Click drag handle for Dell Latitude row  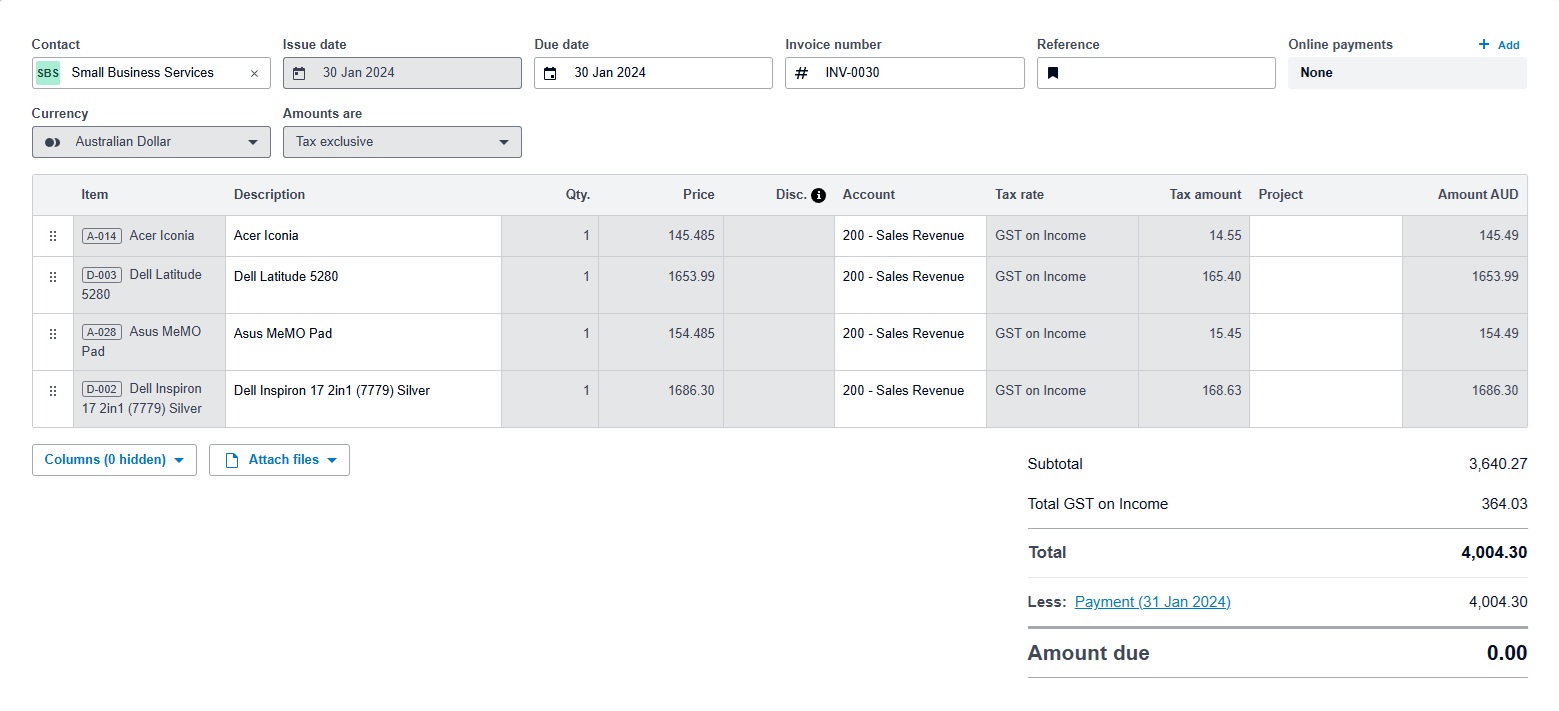click(x=53, y=277)
